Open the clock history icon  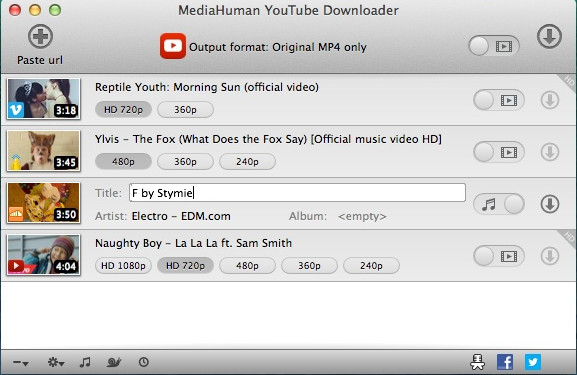pyautogui.click(x=144, y=362)
